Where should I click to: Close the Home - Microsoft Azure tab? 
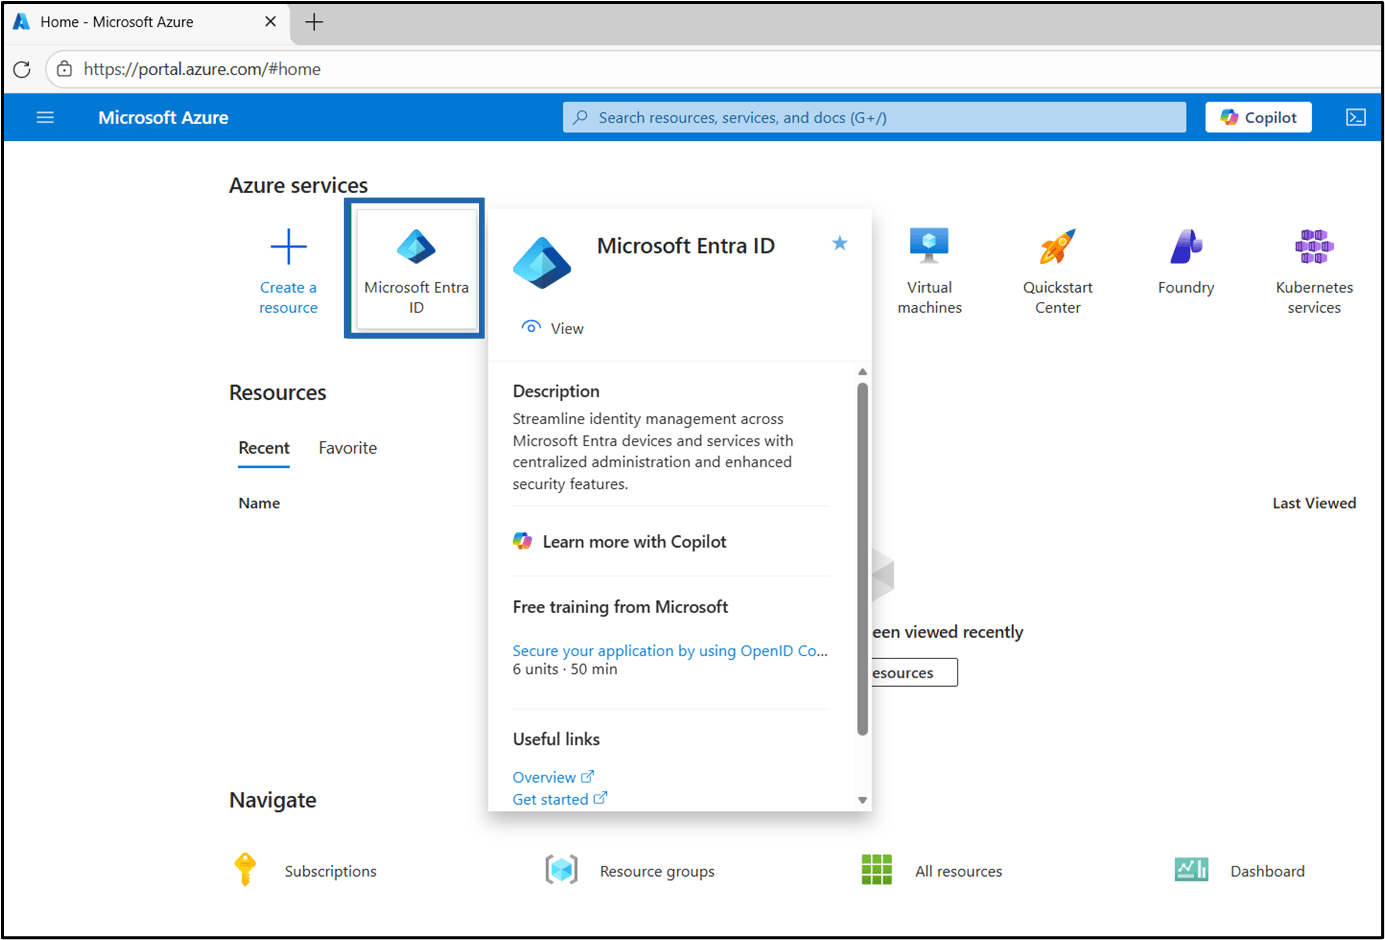270,21
